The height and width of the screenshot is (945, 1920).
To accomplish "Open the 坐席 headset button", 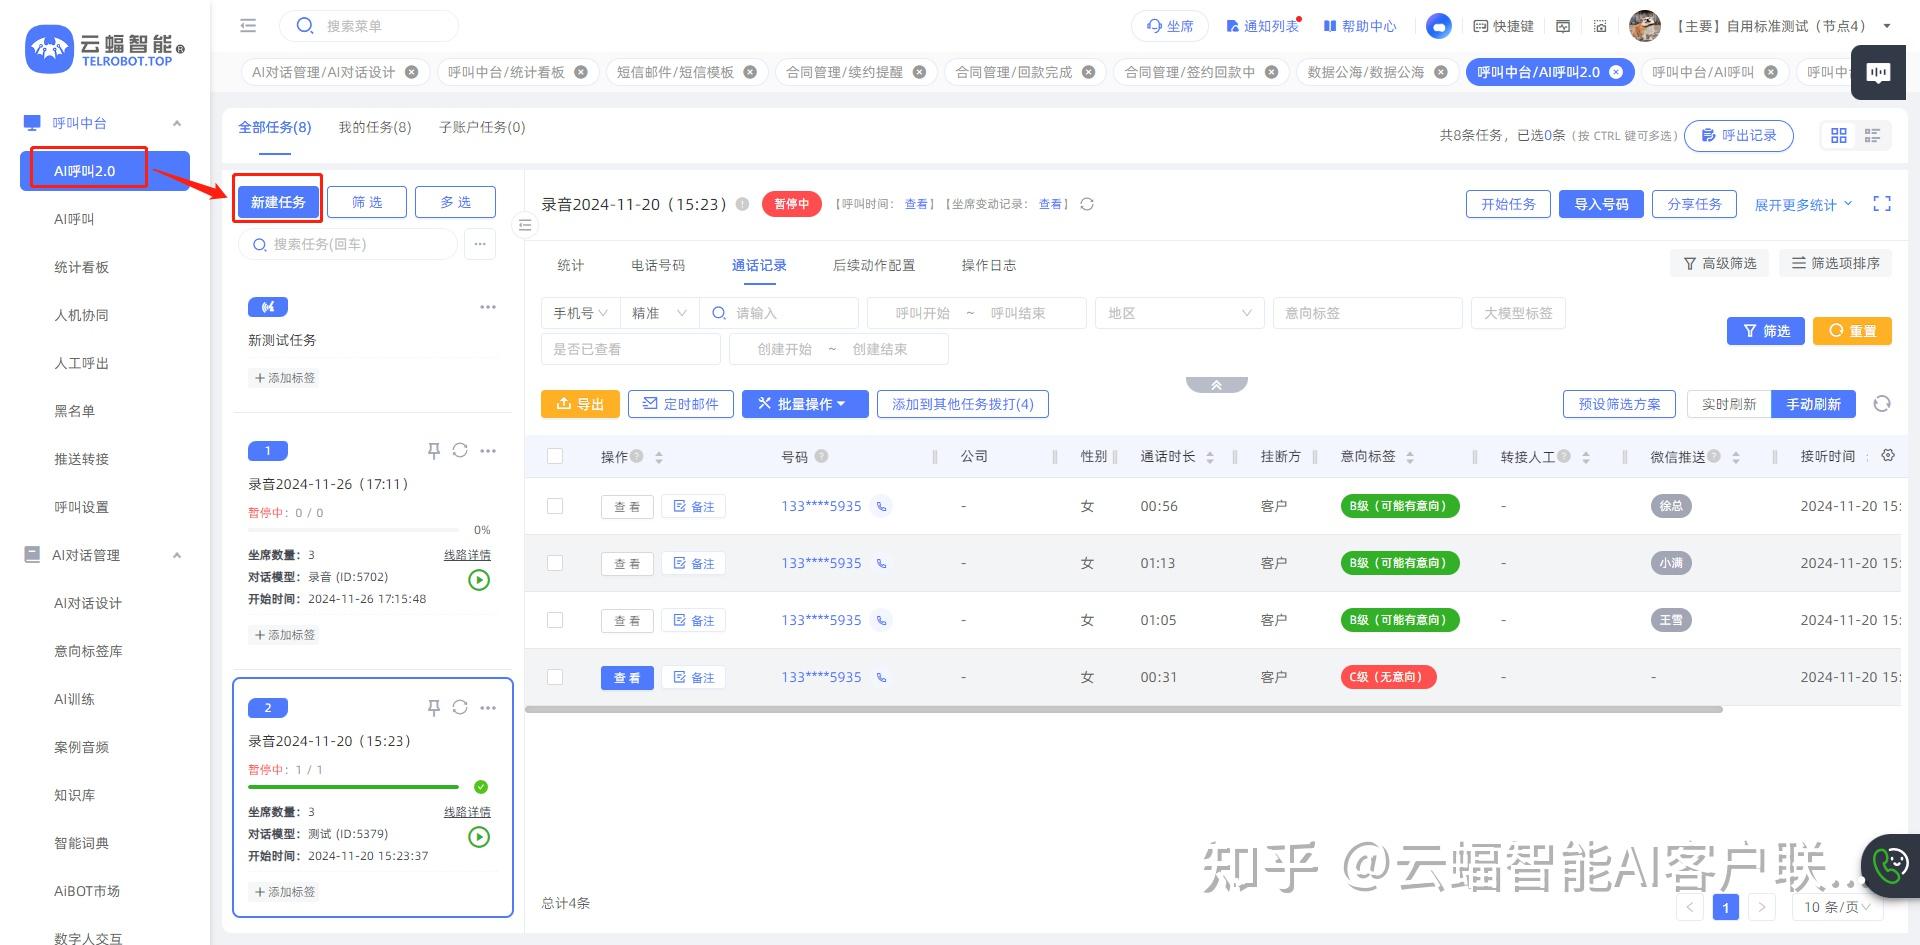I will pos(1170,26).
